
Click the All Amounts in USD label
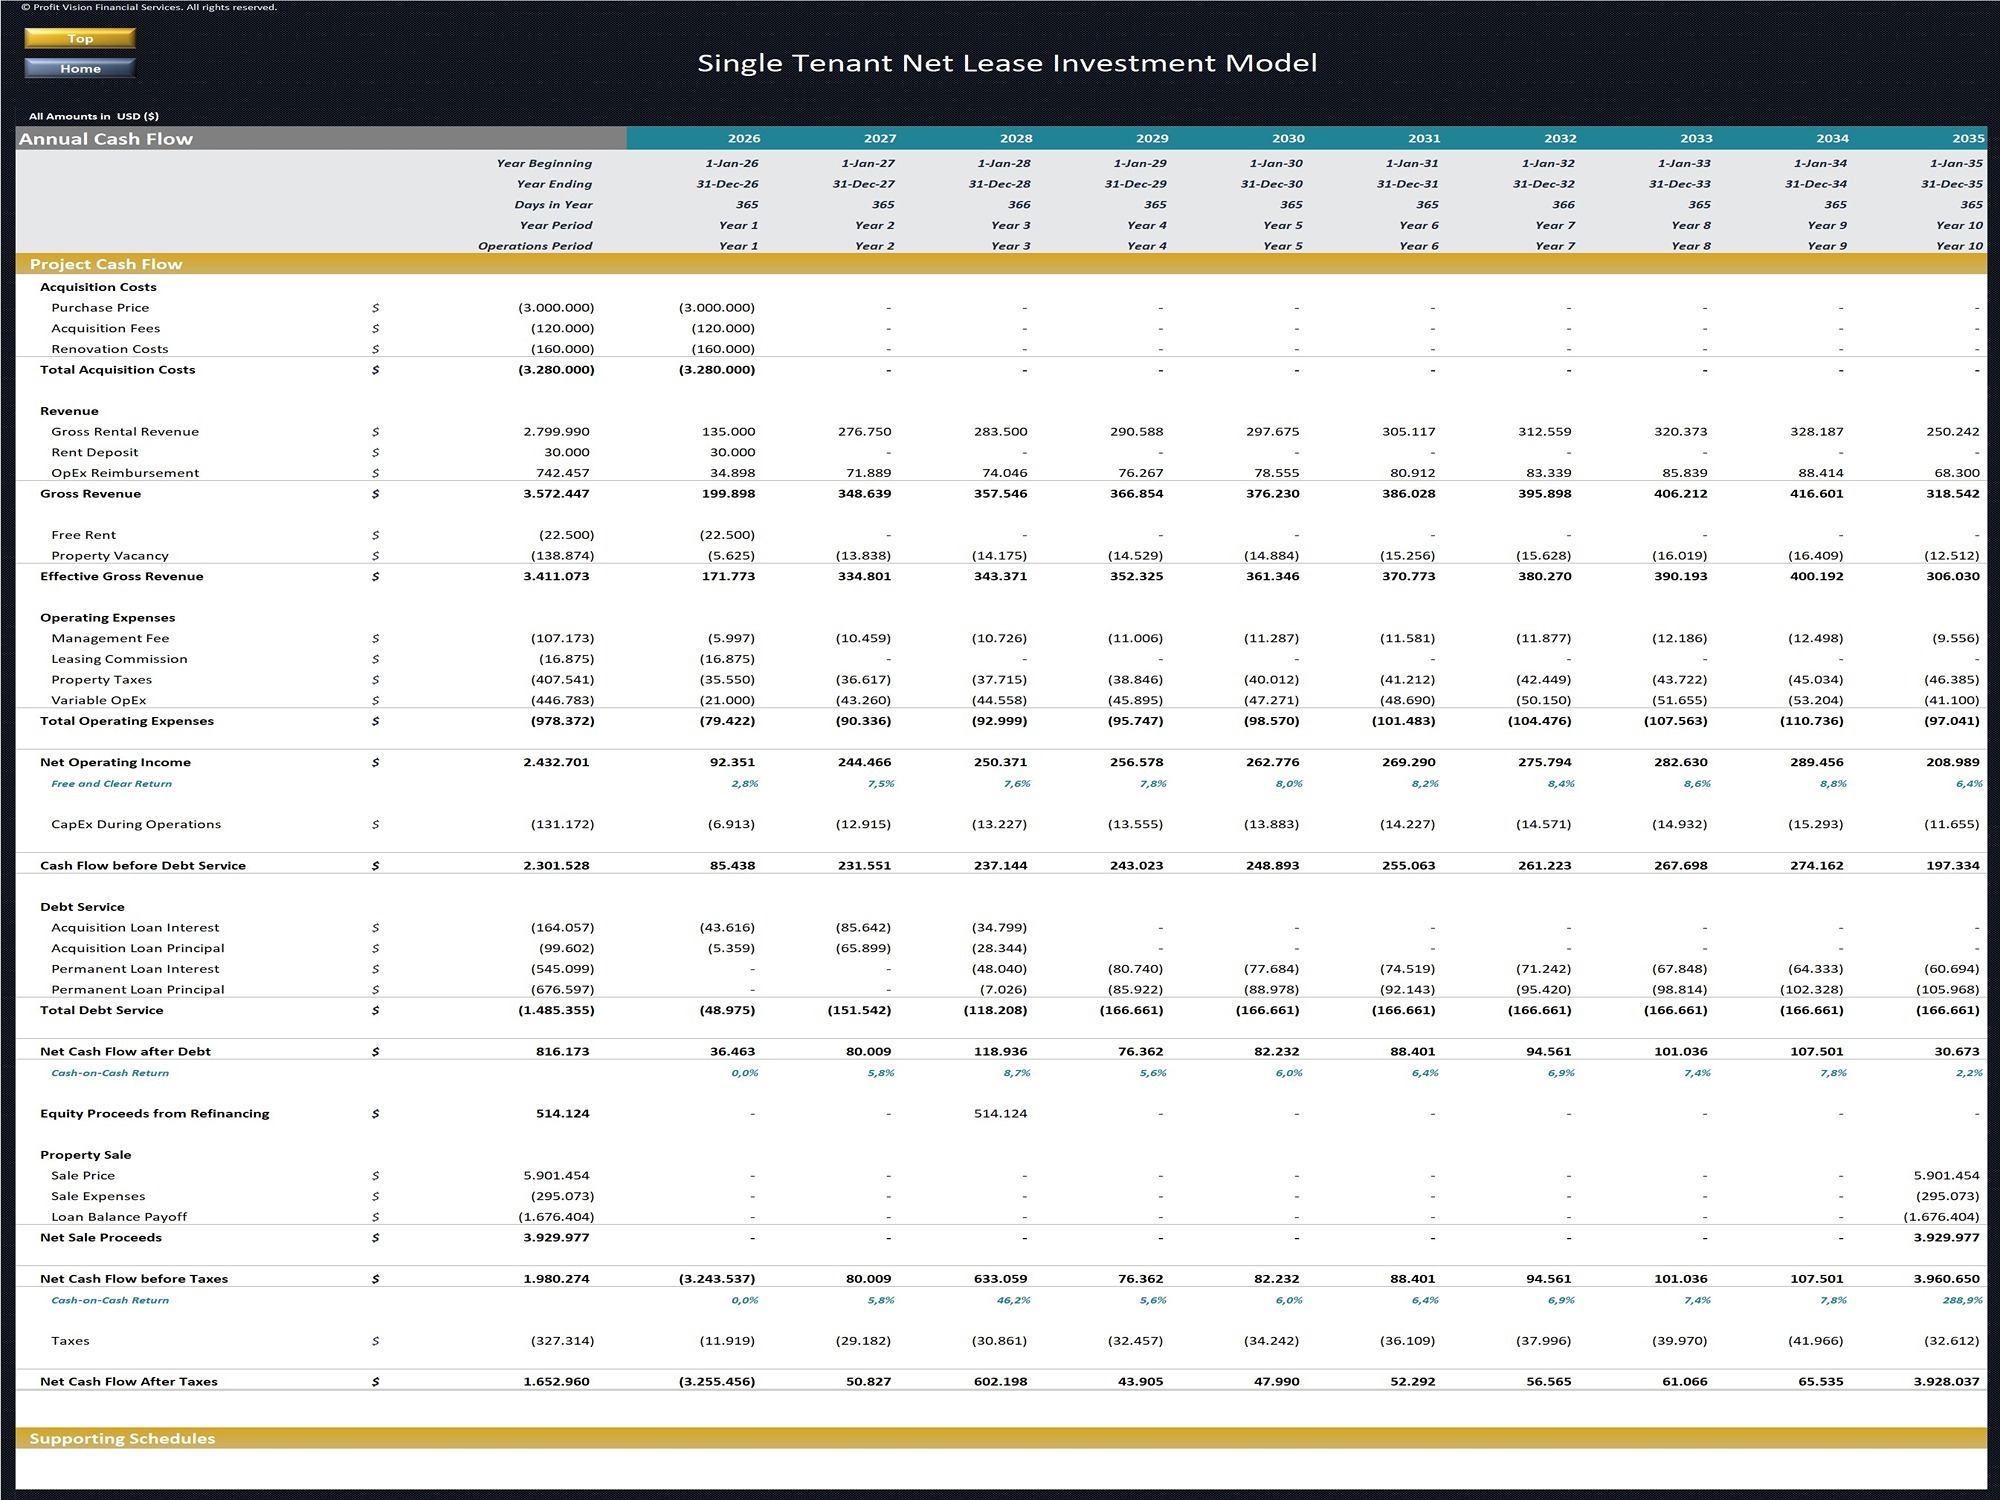coord(96,115)
